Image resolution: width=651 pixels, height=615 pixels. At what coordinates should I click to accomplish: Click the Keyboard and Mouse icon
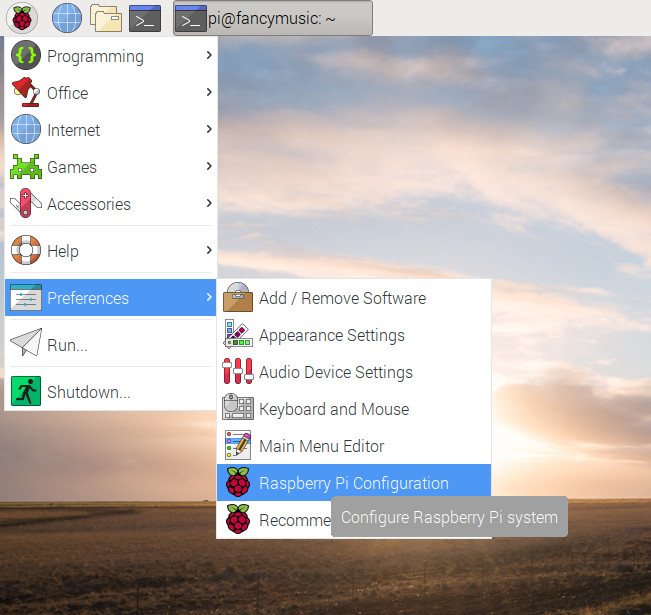point(238,407)
